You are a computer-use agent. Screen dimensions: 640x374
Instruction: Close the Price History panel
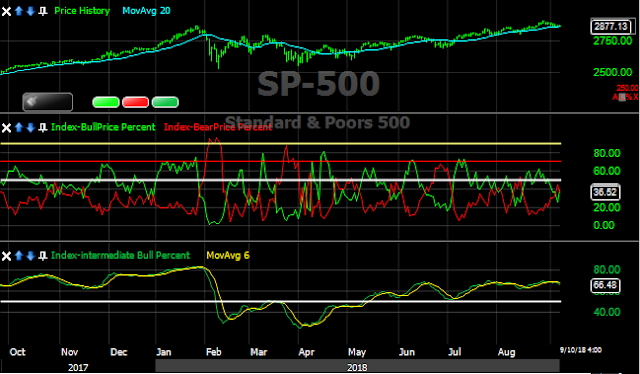[6, 11]
